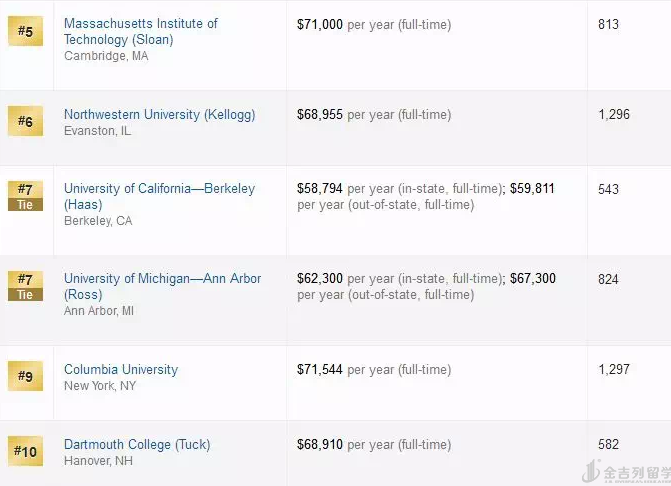This screenshot has height=486, width=671.
Task: Click the #9 rank badge
Action: [x=26, y=377]
